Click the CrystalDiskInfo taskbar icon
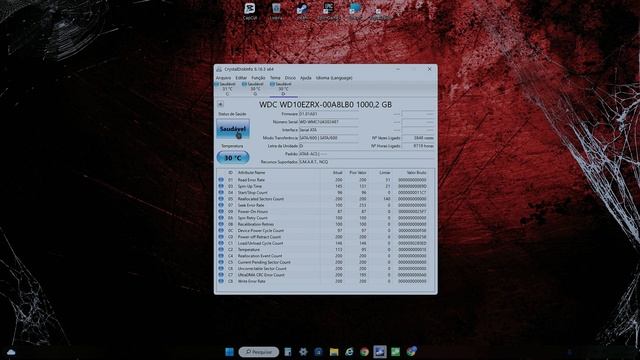640x360 pixels. click(380, 352)
